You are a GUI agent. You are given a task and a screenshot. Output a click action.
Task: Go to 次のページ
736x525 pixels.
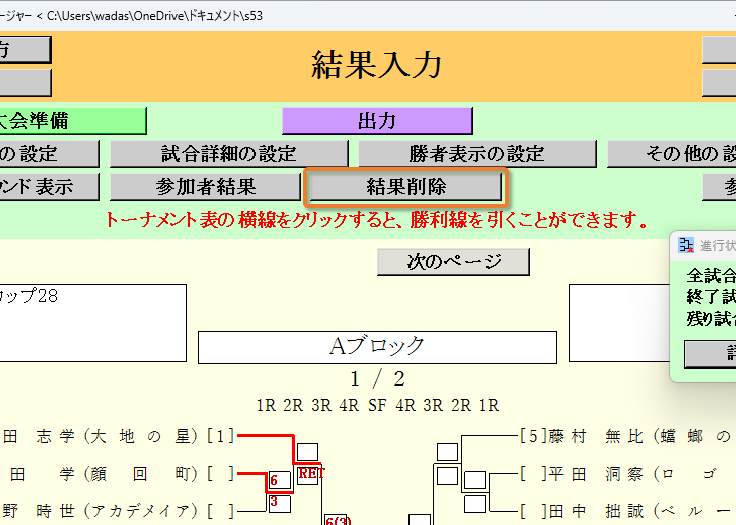click(453, 262)
